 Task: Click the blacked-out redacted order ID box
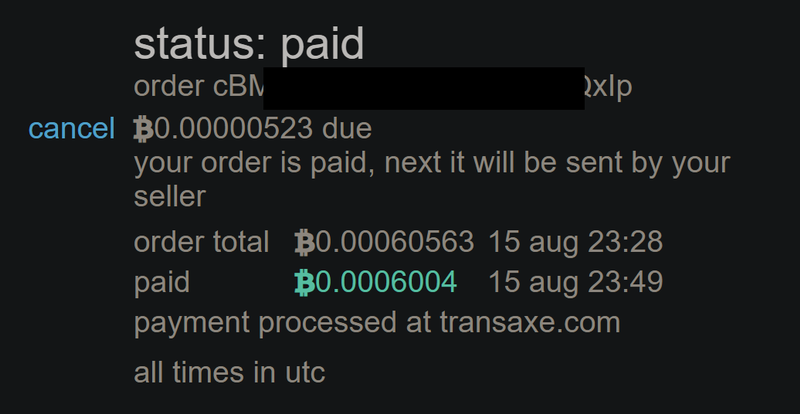tap(423, 88)
